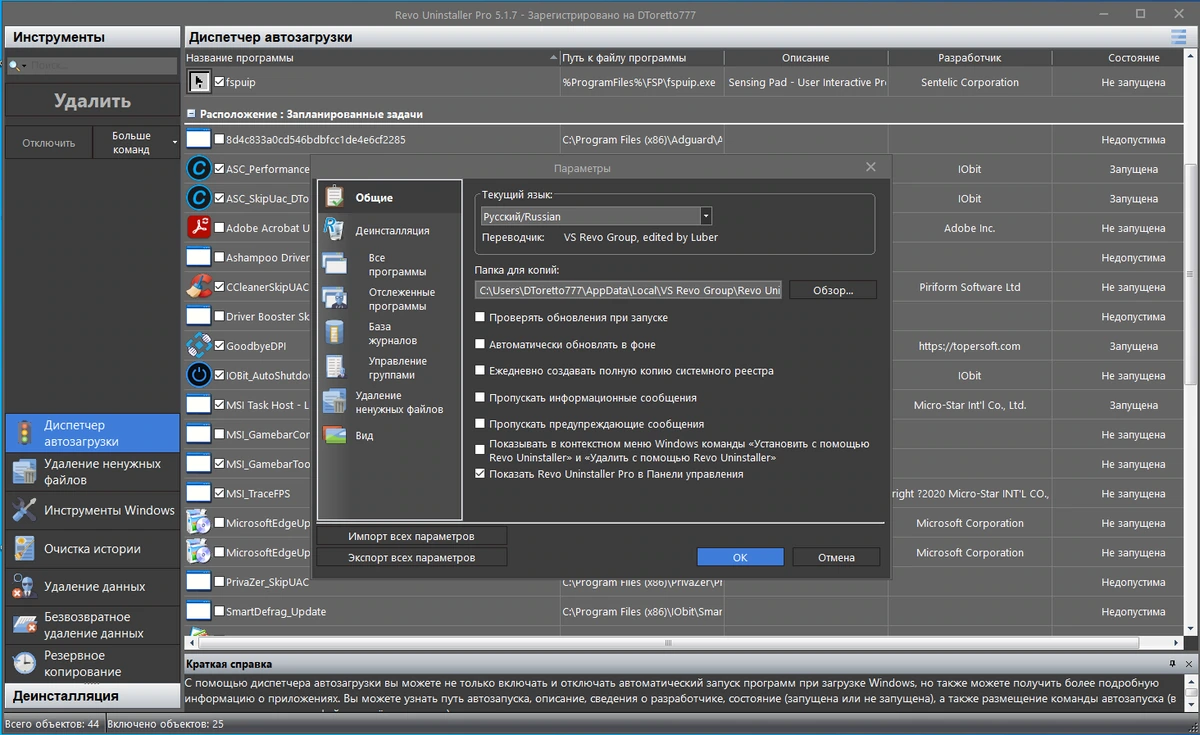Close the Параметры dialog
1200x735 pixels.
pyautogui.click(x=871, y=167)
